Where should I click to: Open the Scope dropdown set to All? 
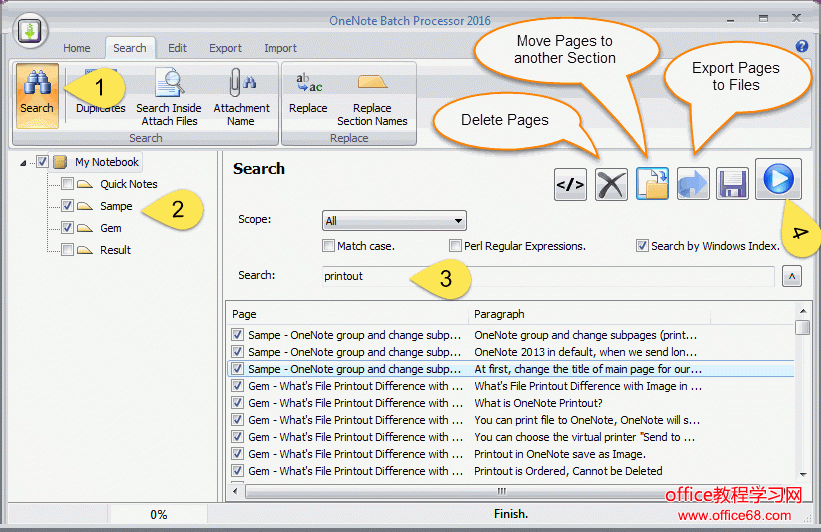(394, 220)
